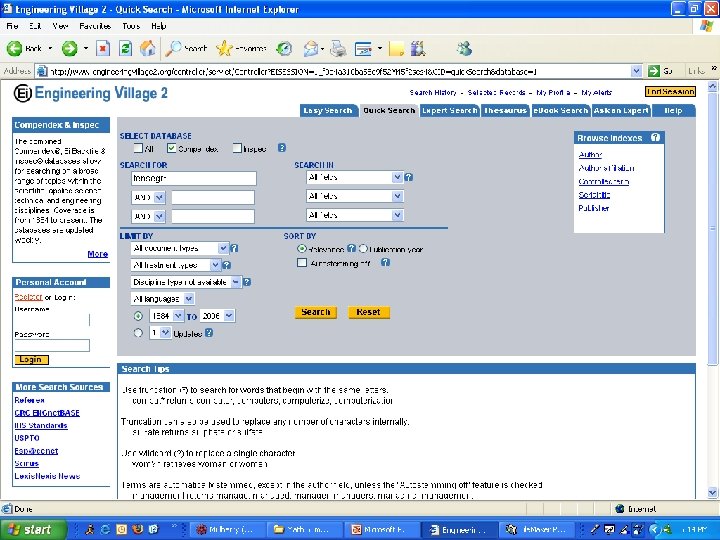Open the Mail envelope toolbar icon
Viewport: 720px width, 540px height.
311,48
